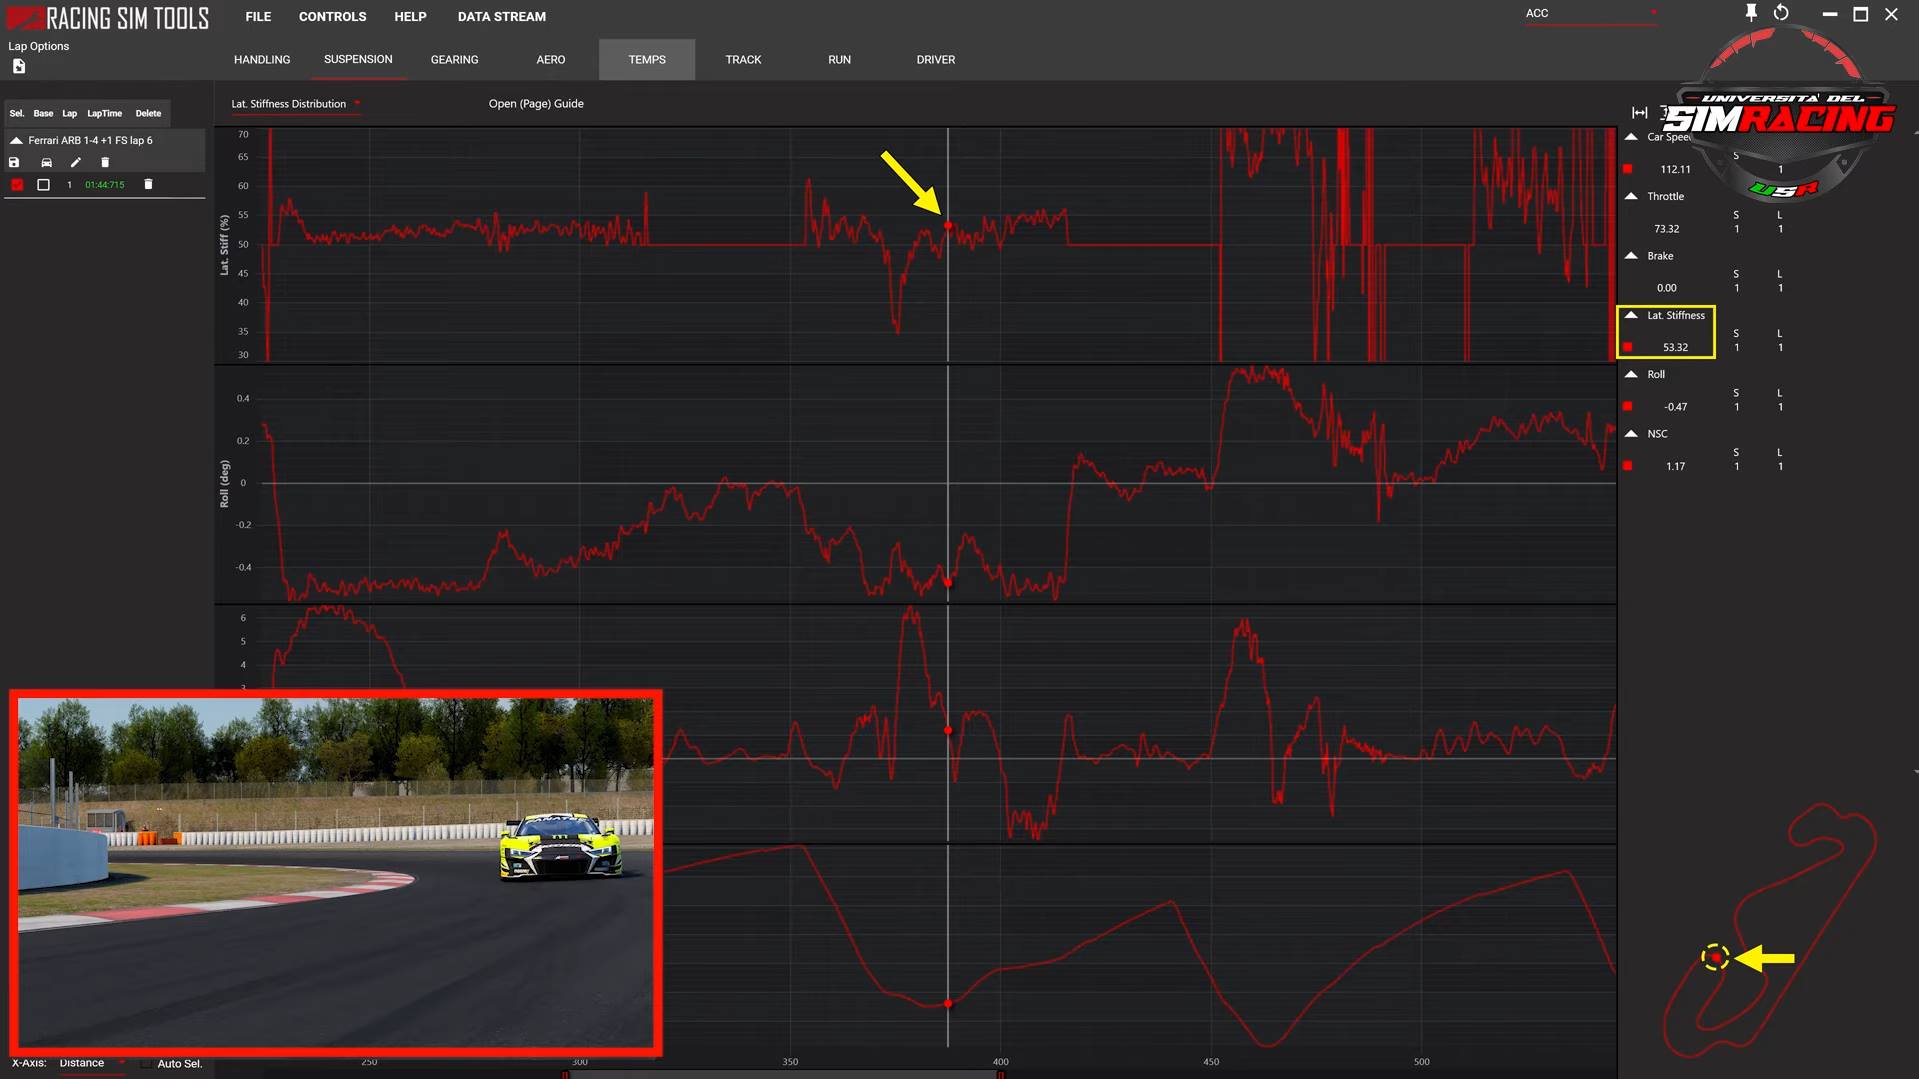This screenshot has width=1919, height=1079.
Task: Delete the Ferrari ARB lap with trash icon
Action: coord(105,162)
